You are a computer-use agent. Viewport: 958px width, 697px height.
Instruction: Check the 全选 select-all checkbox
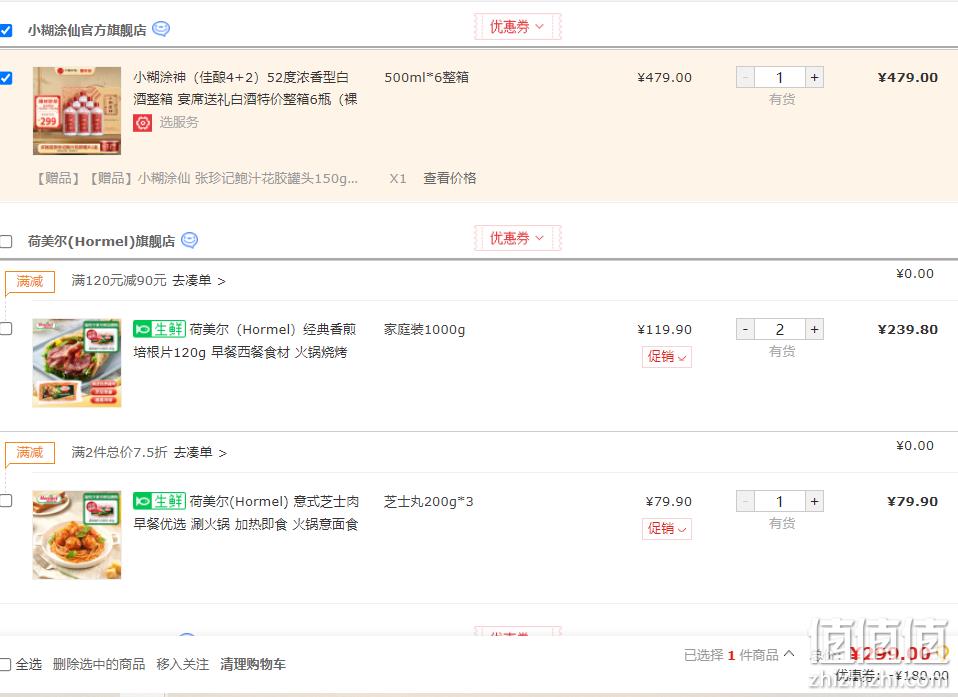[5, 664]
